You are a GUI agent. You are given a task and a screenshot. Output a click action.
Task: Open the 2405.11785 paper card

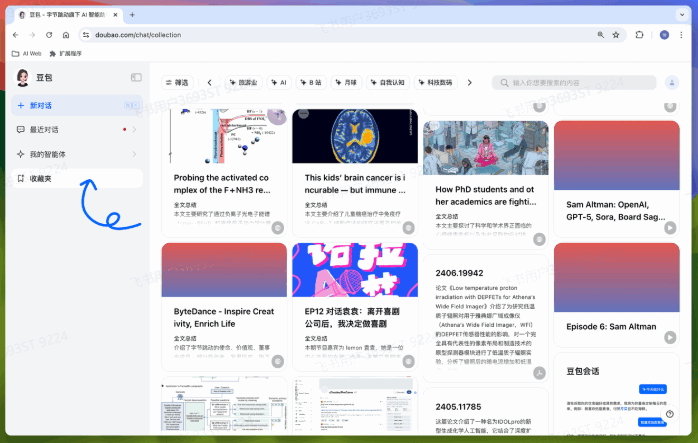486,412
